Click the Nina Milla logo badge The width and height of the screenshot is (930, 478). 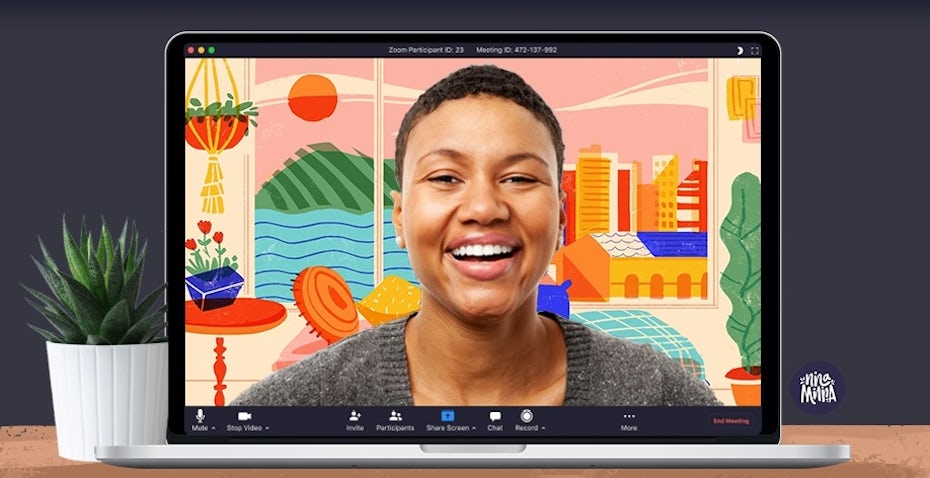point(817,388)
